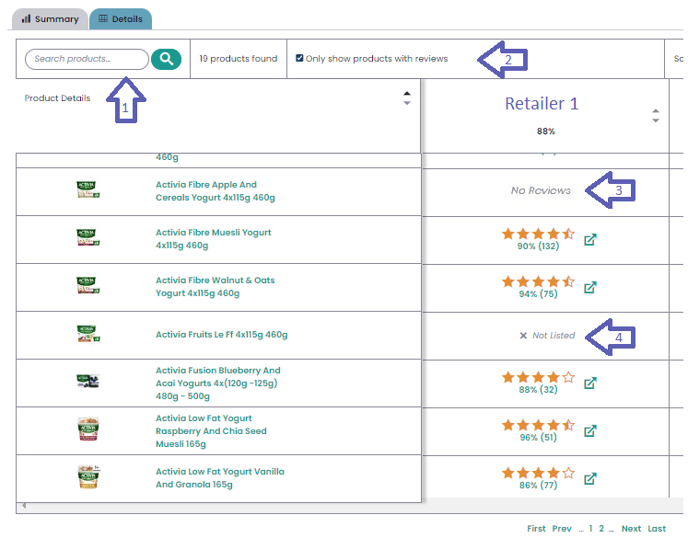This screenshot has width=688, height=538.
Task: Sort by Retailer 1 column arrows
Action: (x=656, y=115)
